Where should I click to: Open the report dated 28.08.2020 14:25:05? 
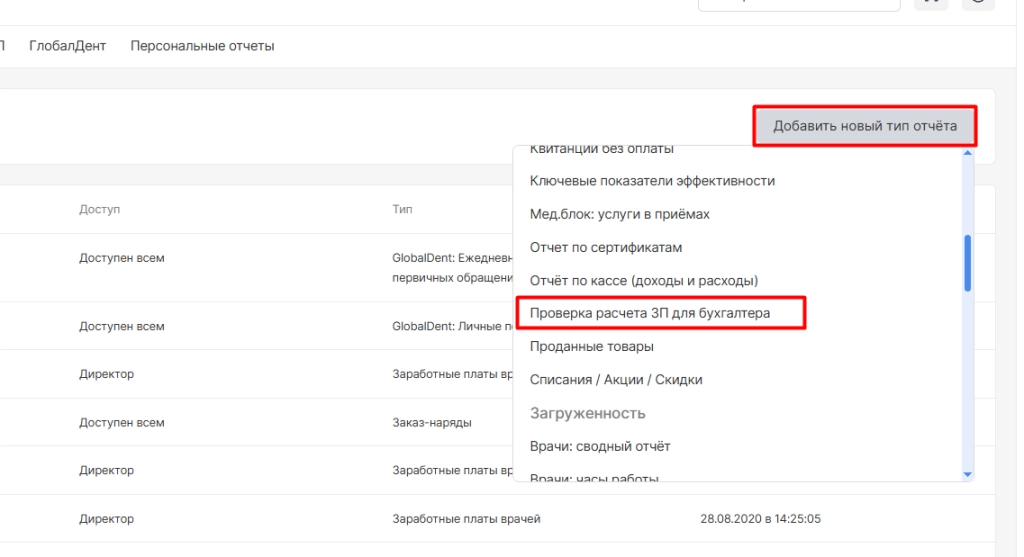pyautogui.click(x=760, y=519)
